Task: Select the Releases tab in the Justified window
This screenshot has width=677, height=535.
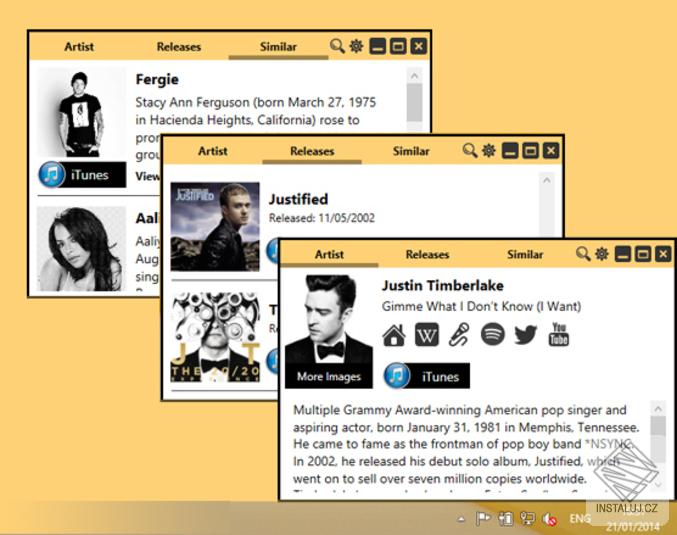Action: [312, 151]
